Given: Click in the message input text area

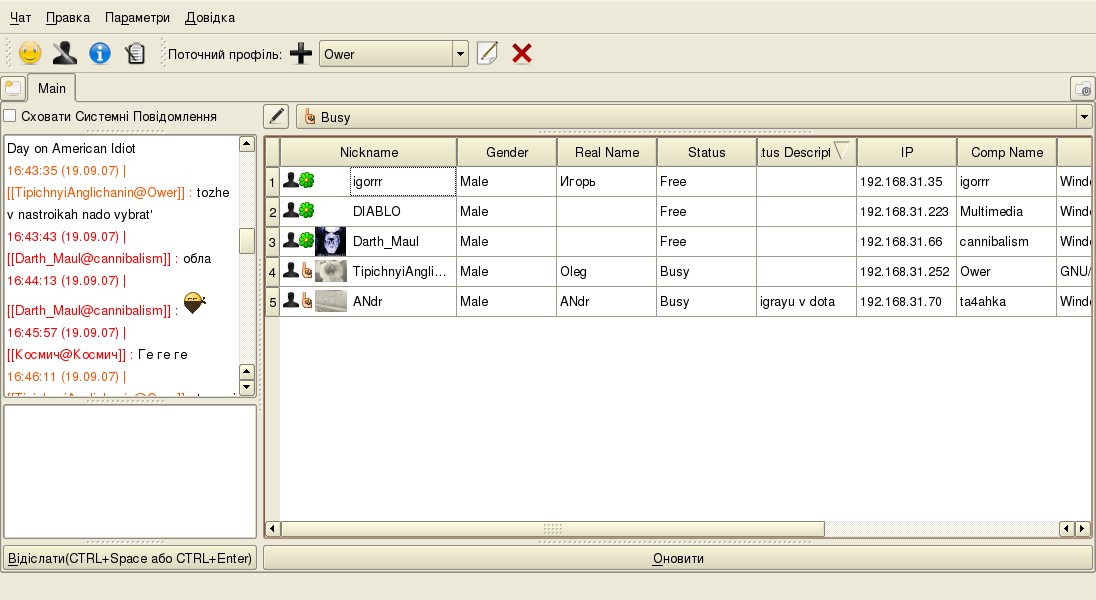Looking at the screenshot, I should coord(130,472).
